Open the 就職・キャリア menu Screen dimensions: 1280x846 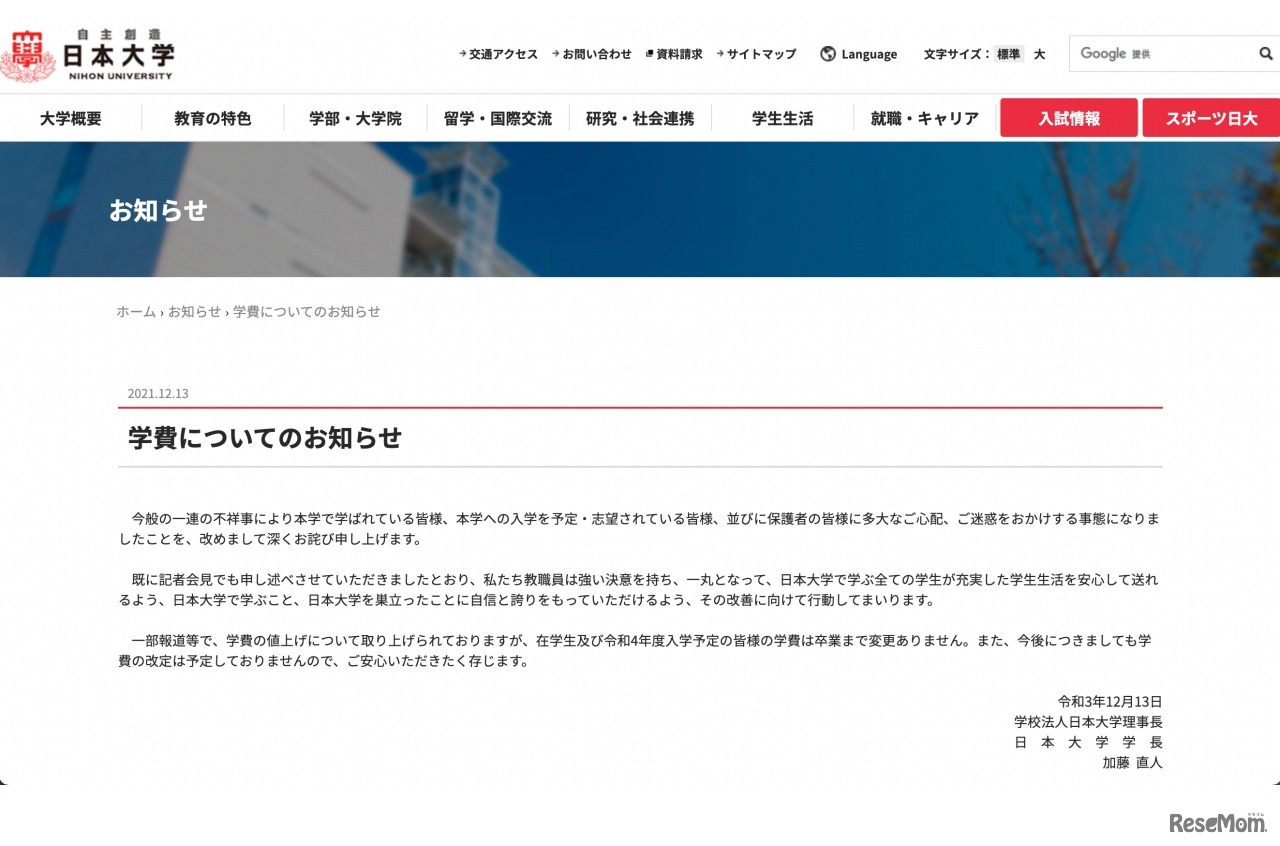tap(925, 119)
